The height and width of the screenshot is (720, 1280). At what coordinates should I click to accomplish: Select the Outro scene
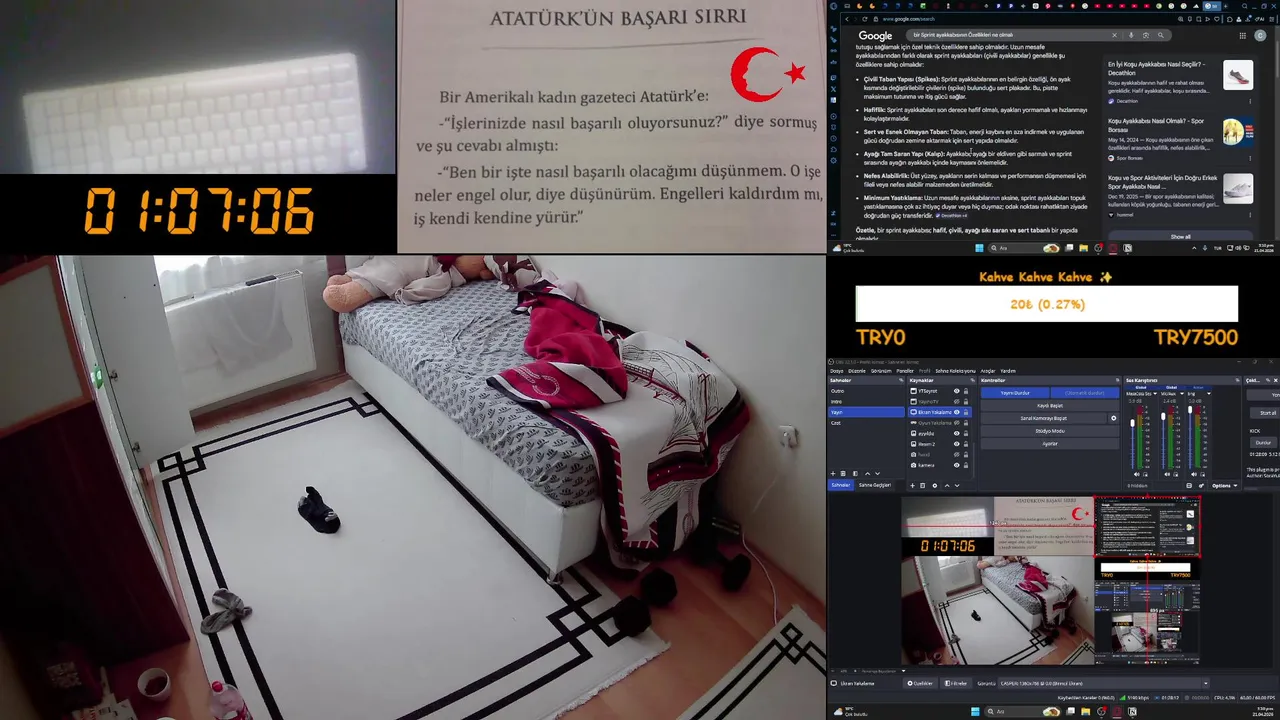click(x=866, y=391)
